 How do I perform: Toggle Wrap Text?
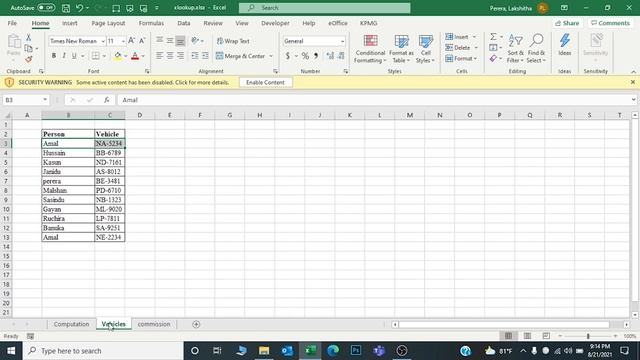(233, 41)
